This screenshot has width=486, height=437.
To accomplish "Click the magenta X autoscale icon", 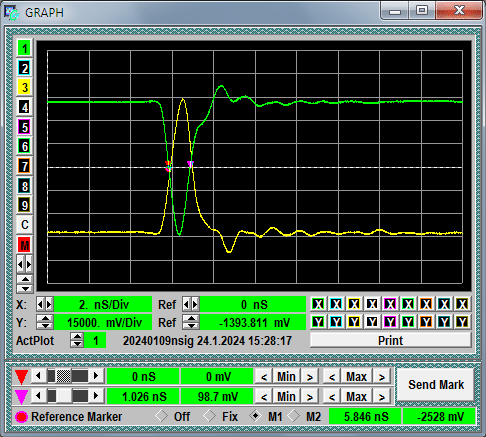I will (390, 304).
